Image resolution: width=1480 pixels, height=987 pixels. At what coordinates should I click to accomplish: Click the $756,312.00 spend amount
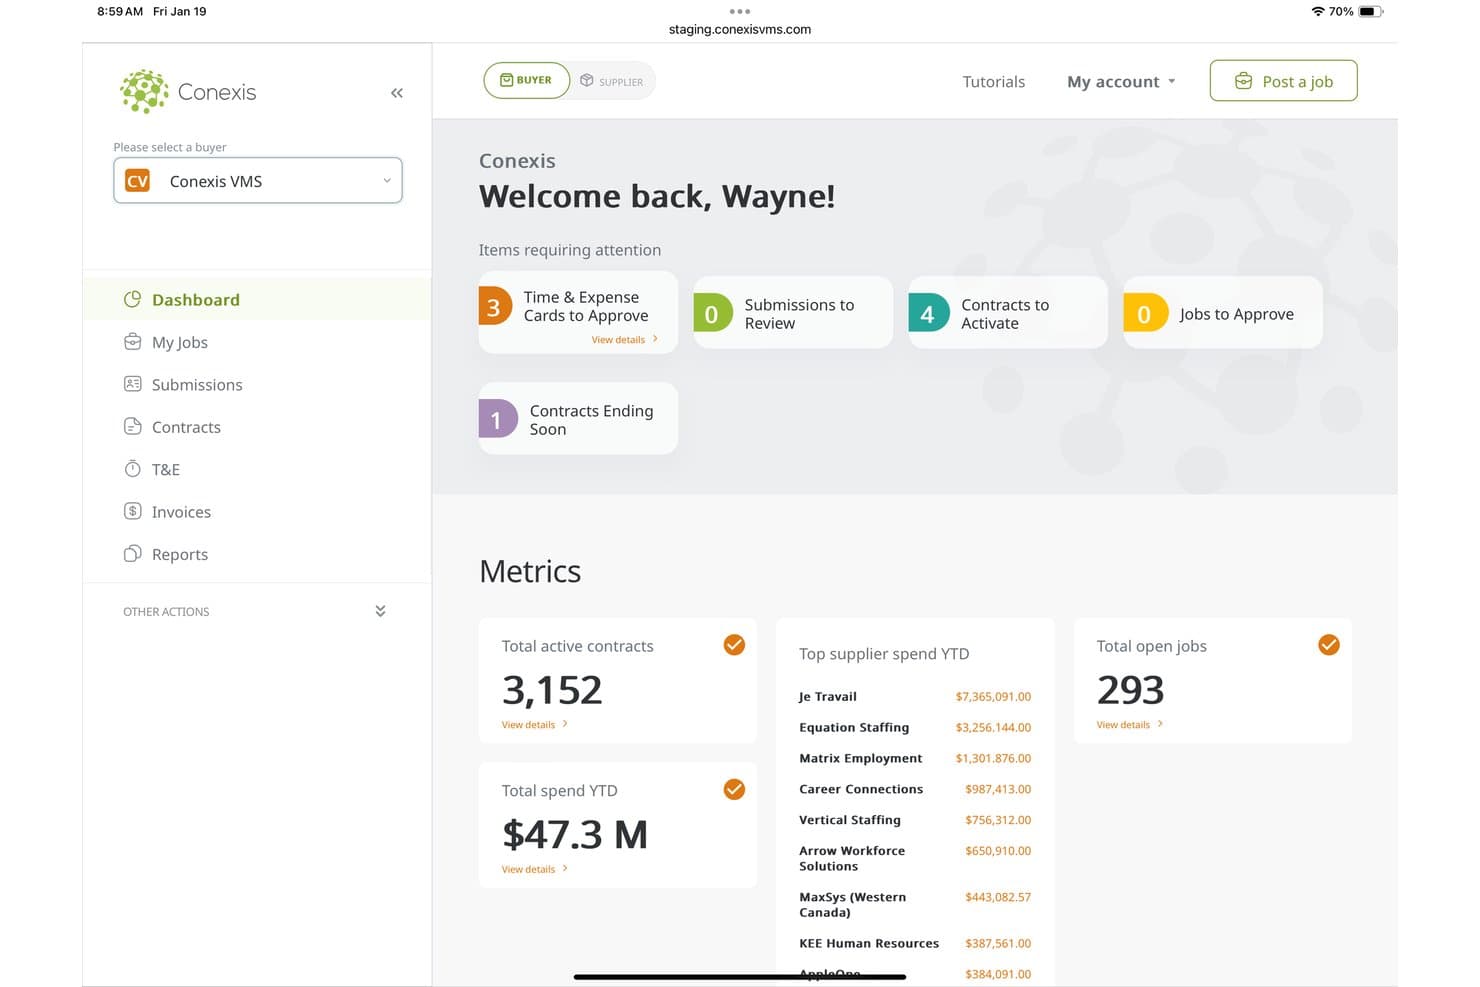(998, 820)
